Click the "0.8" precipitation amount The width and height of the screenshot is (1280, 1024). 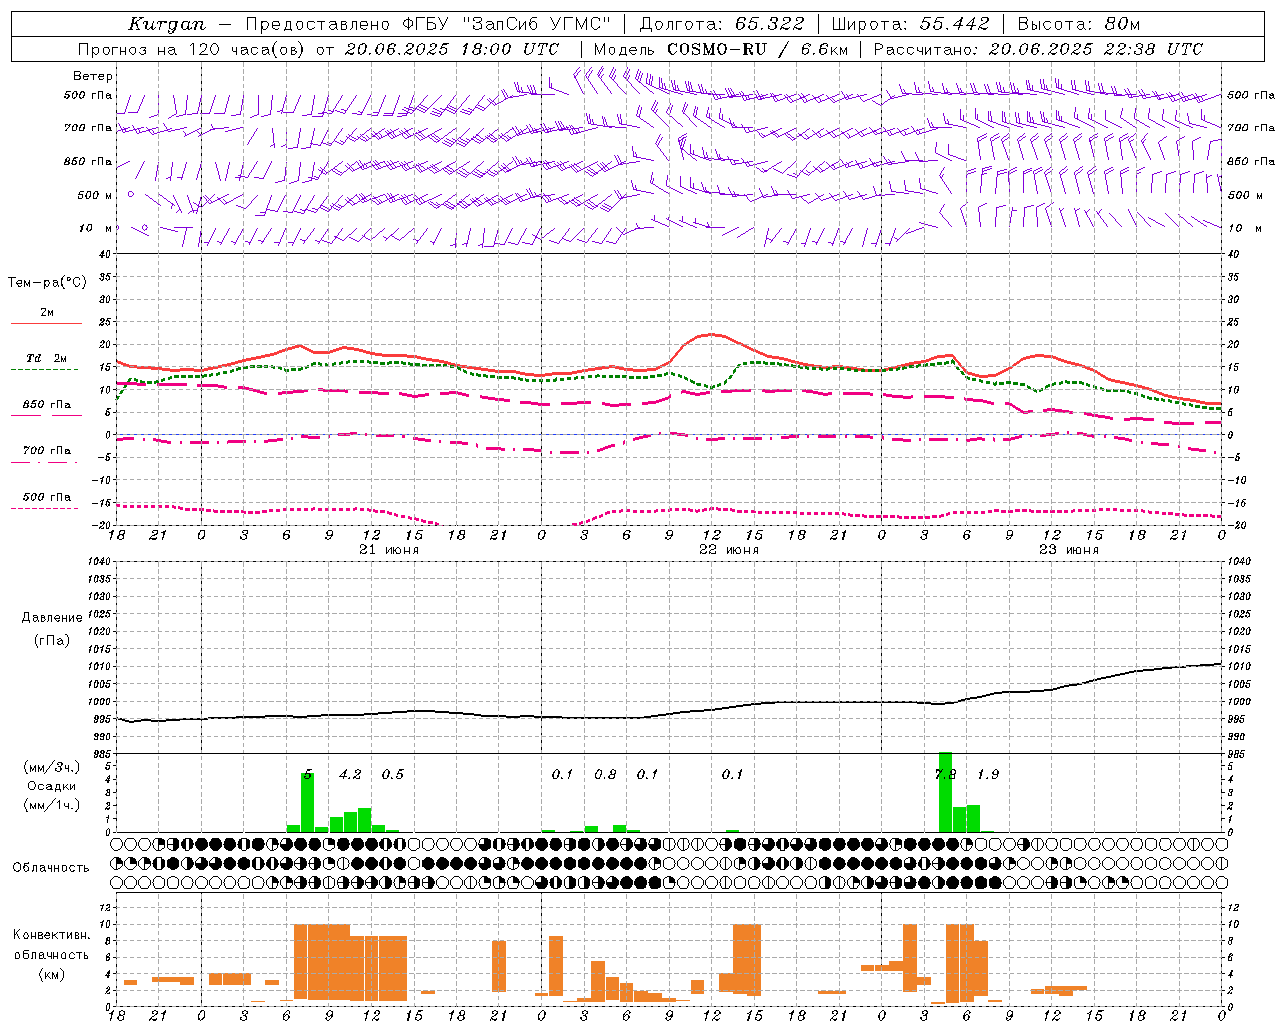tap(605, 774)
